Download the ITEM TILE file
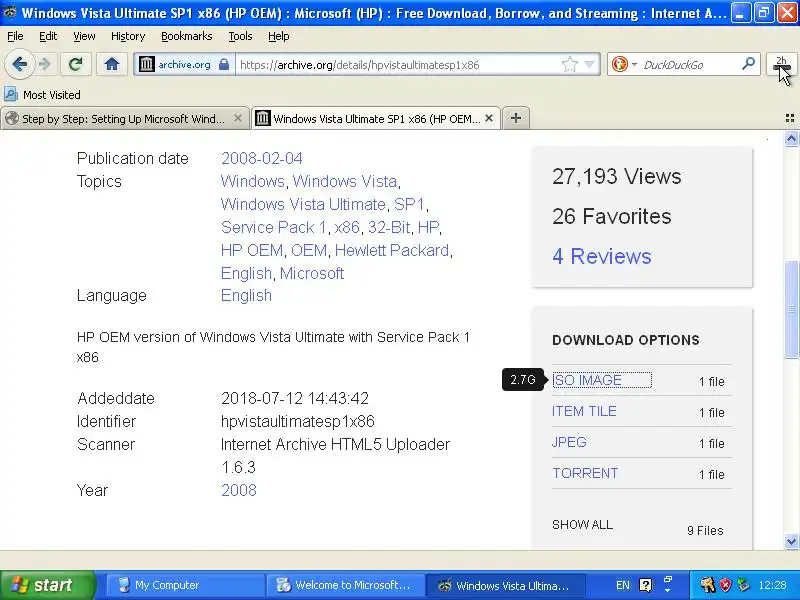 (x=584, y=411)
